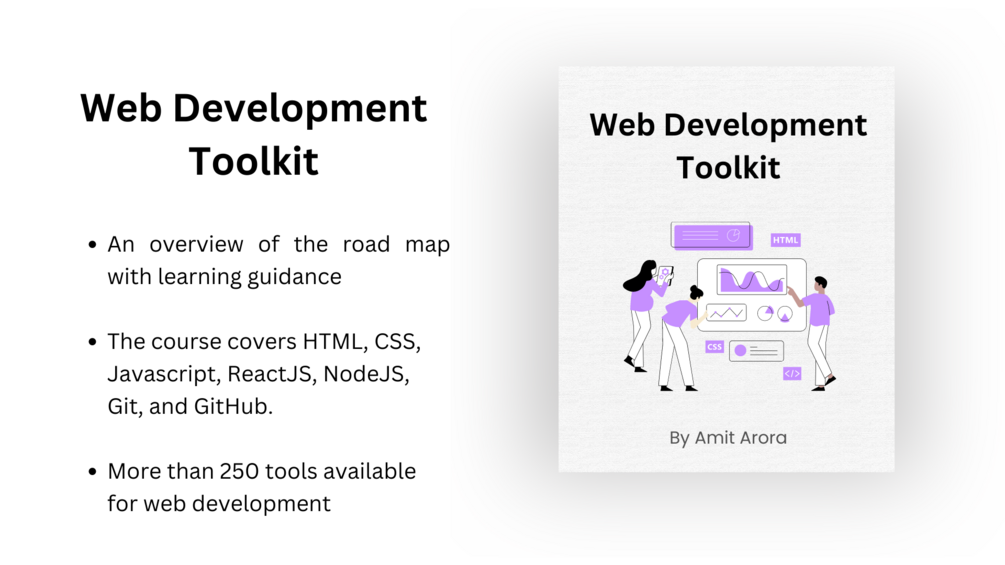Select the 250 tools available bullet

[x=252, y=487]
